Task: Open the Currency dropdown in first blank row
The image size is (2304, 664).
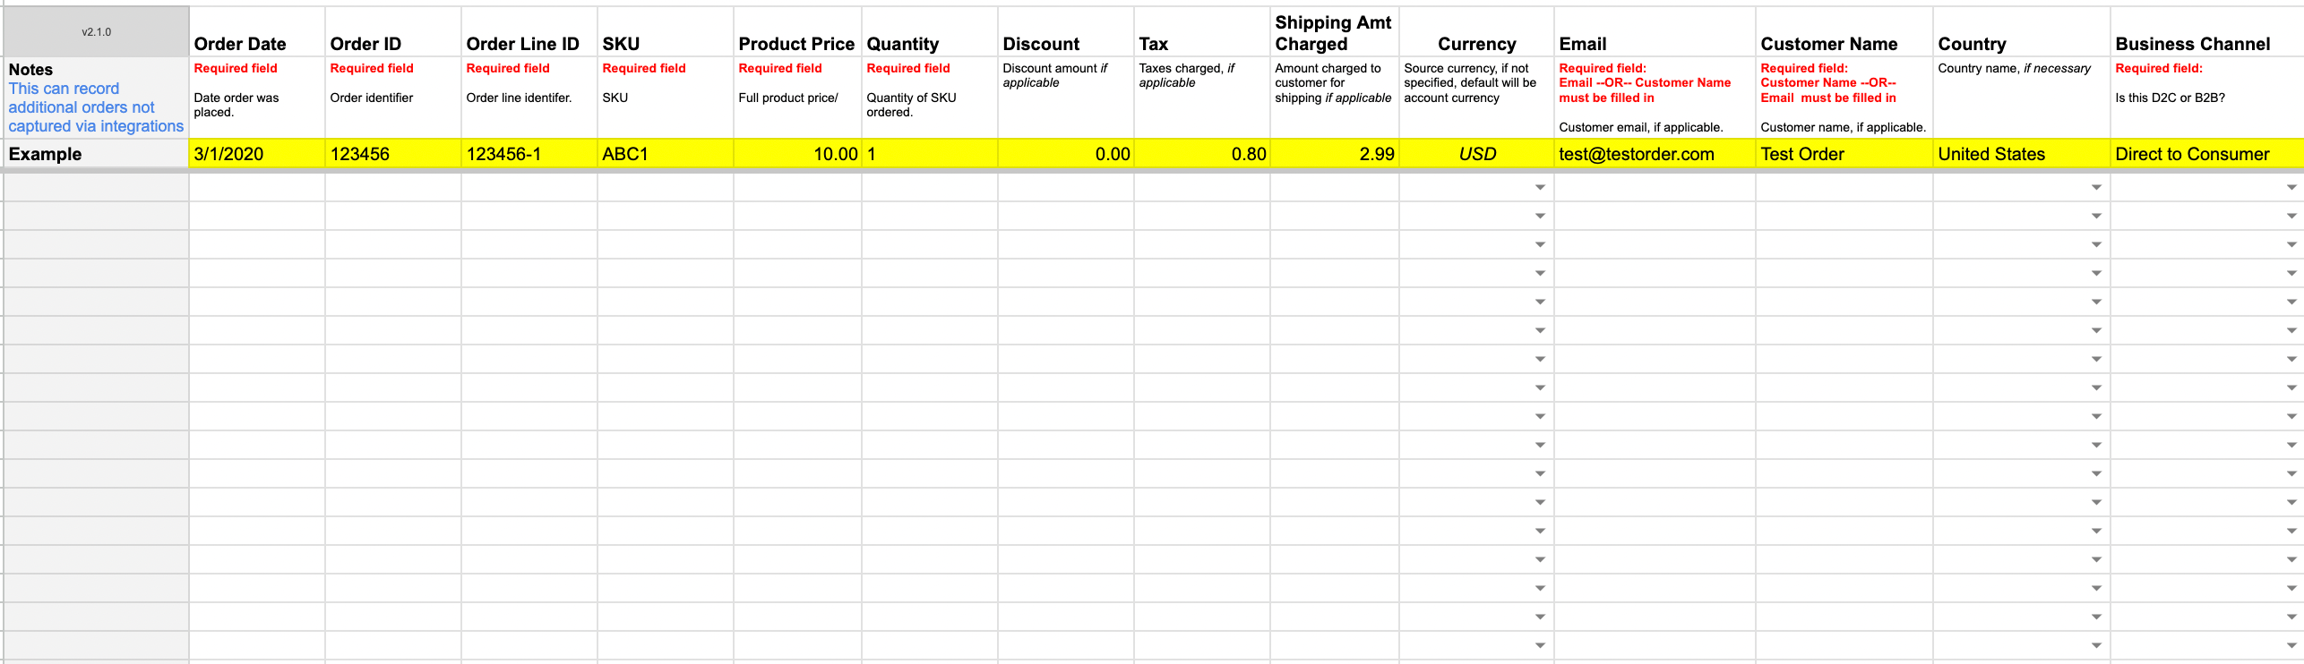Action: [x=1539, y=188]
